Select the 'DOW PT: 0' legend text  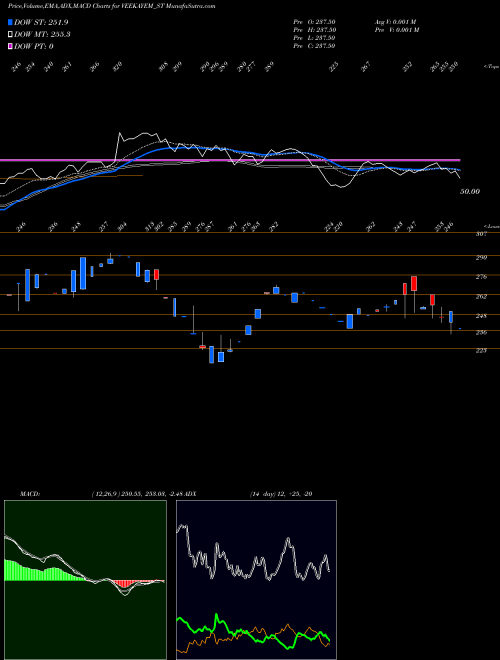[x=34, y=46]
